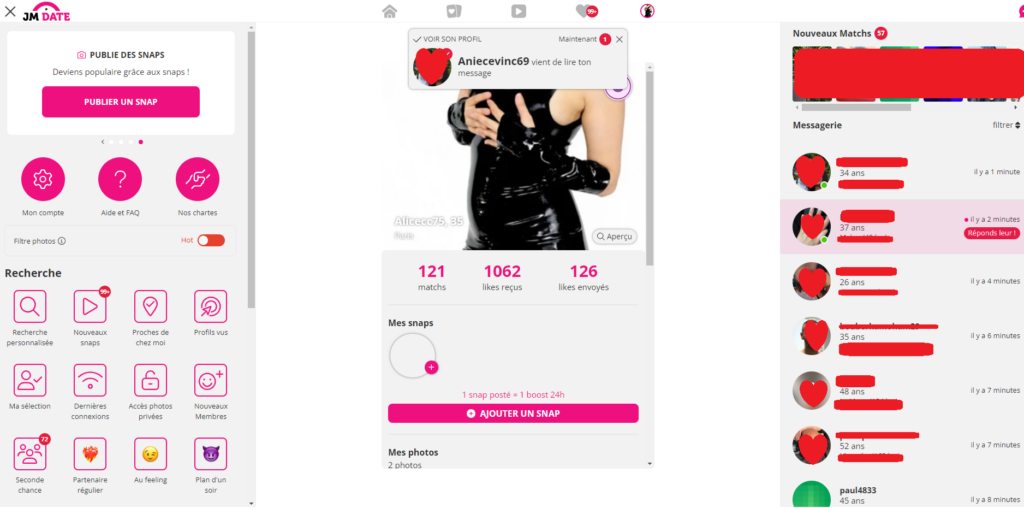Open Mon compte settings gear icon

(x=43, y=179)
